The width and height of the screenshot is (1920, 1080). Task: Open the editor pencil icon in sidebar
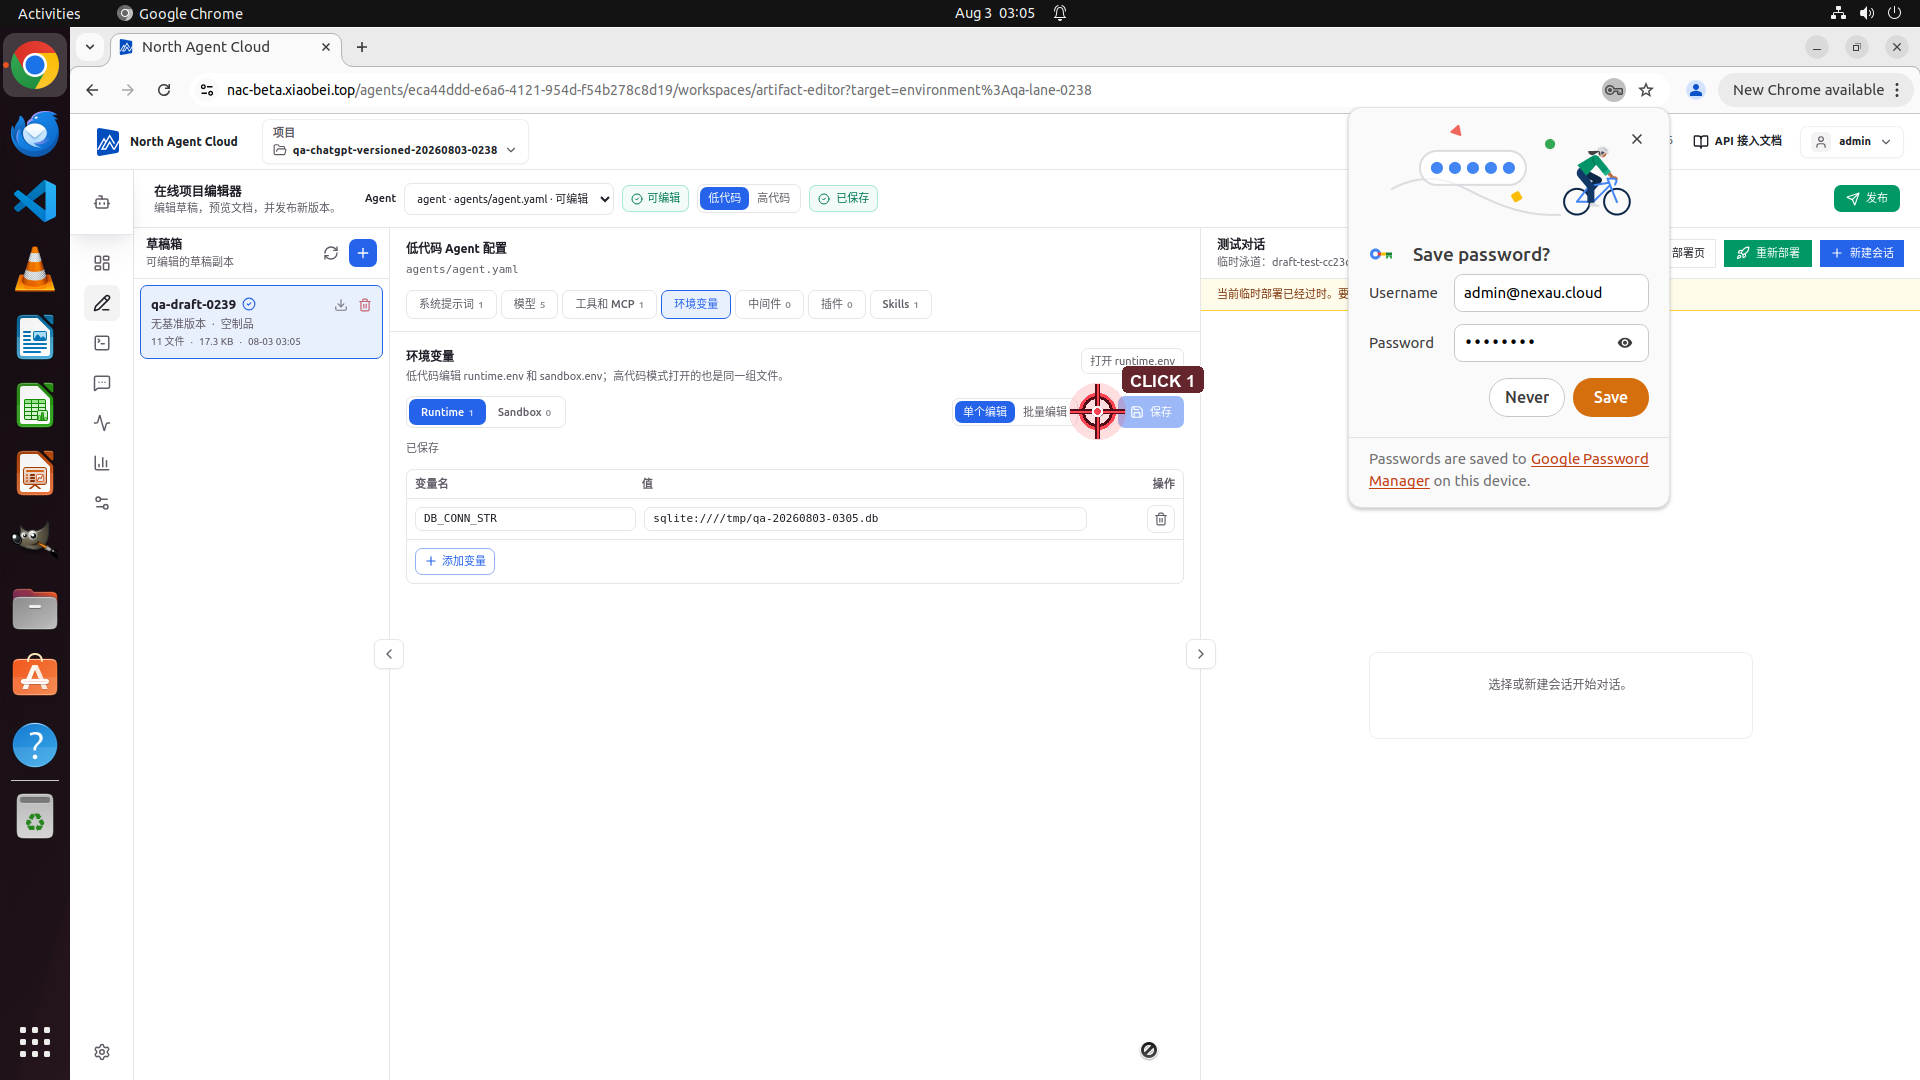[x=102, y=303]
